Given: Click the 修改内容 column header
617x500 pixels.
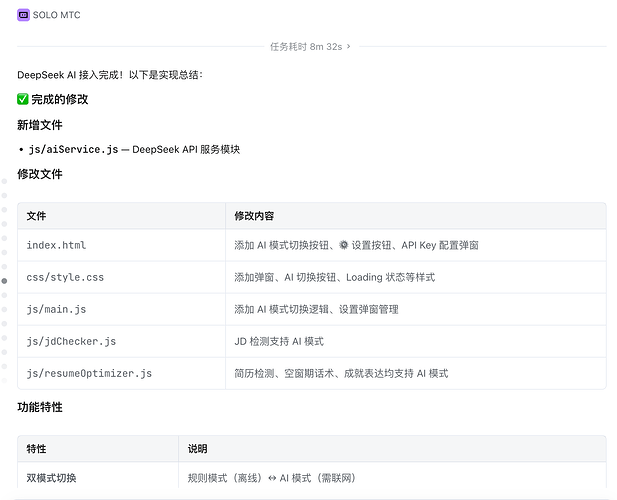Looking at the screenshot, I should [x=416, y=216].
